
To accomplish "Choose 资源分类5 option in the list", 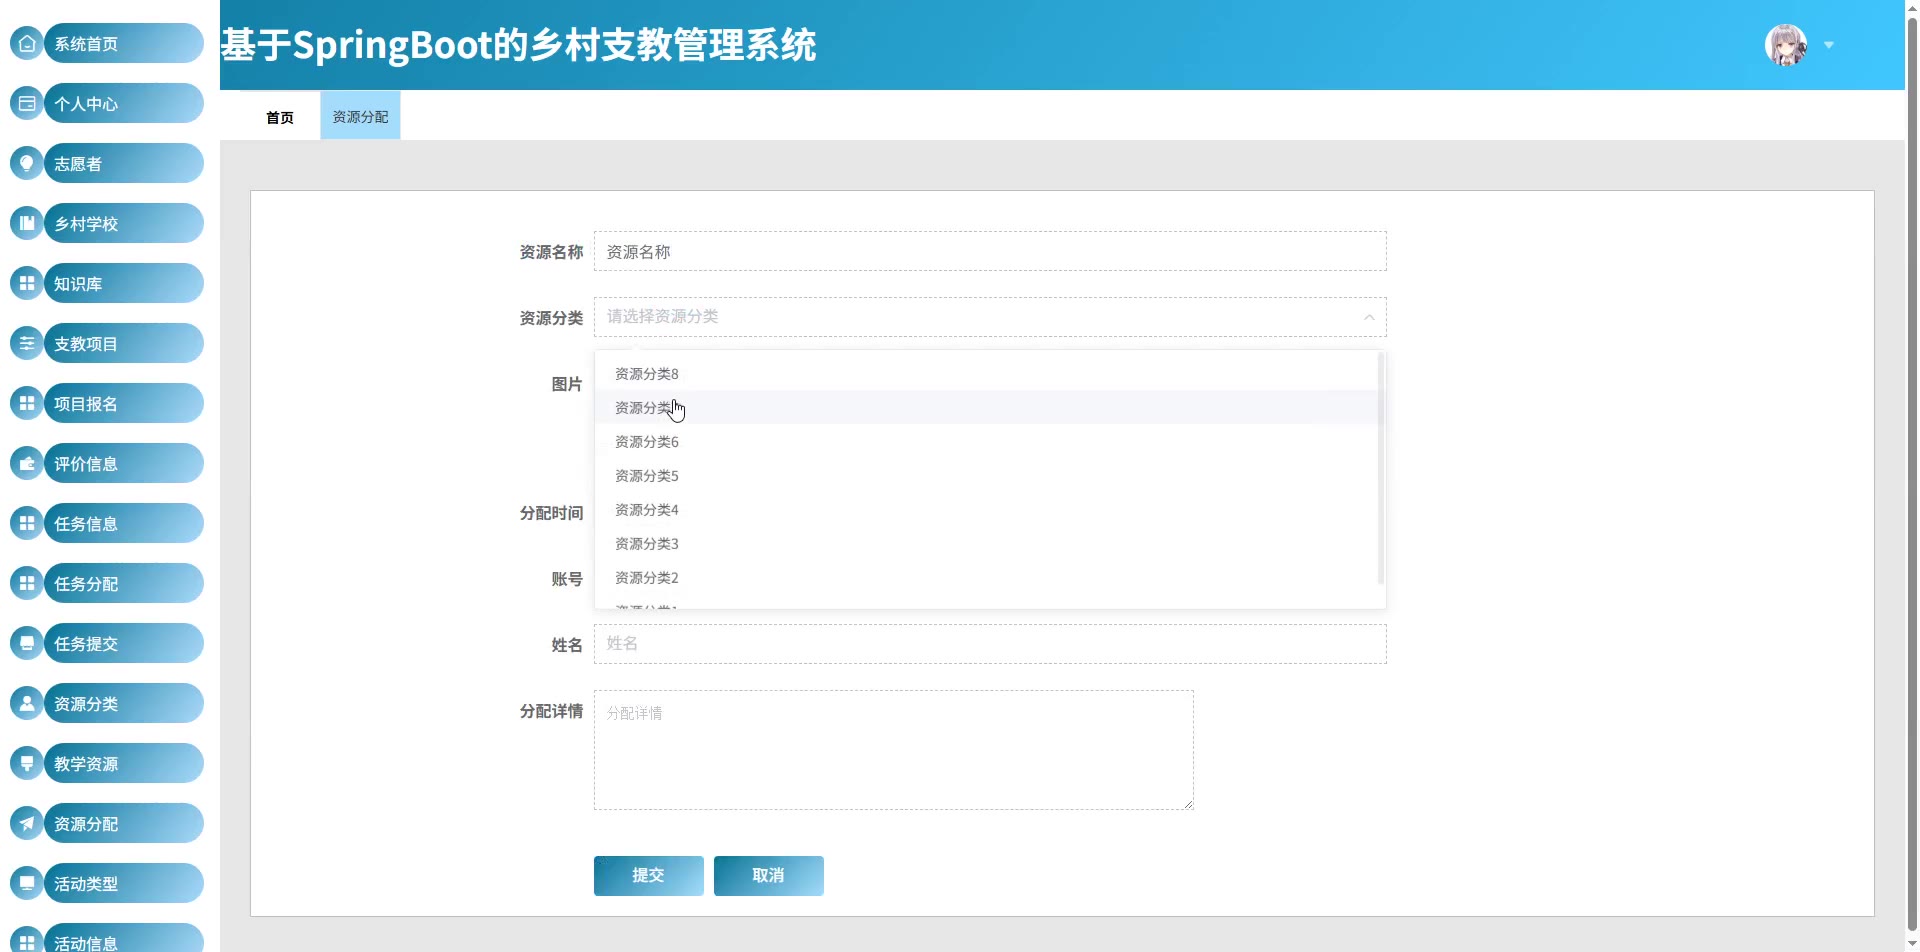I will (646, 476).
